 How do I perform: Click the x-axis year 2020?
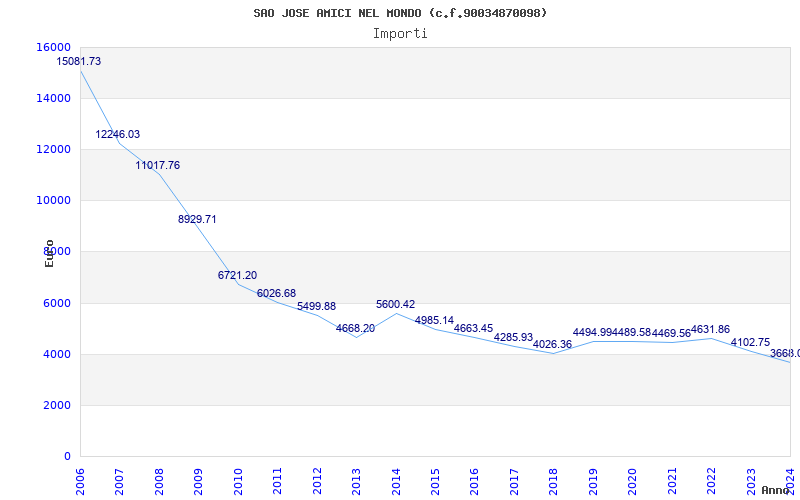(x=633, y=480)
